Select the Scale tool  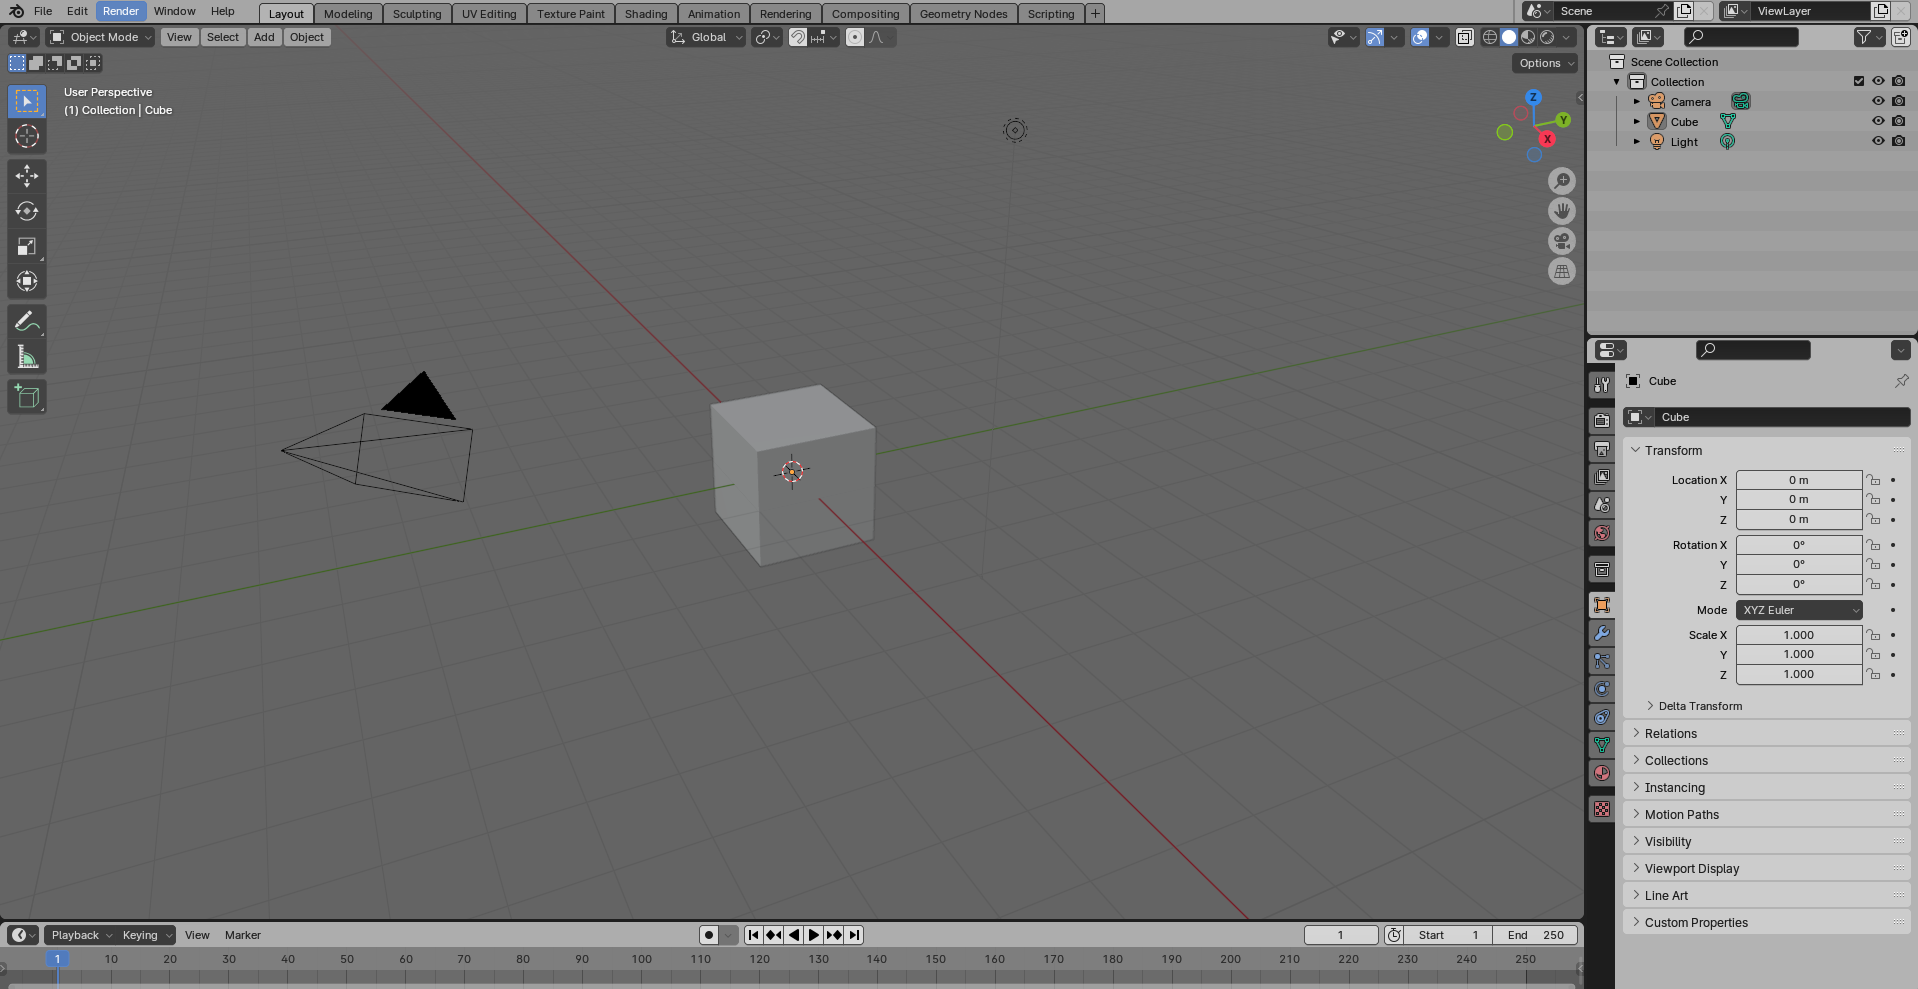click(x=27, y=246)
